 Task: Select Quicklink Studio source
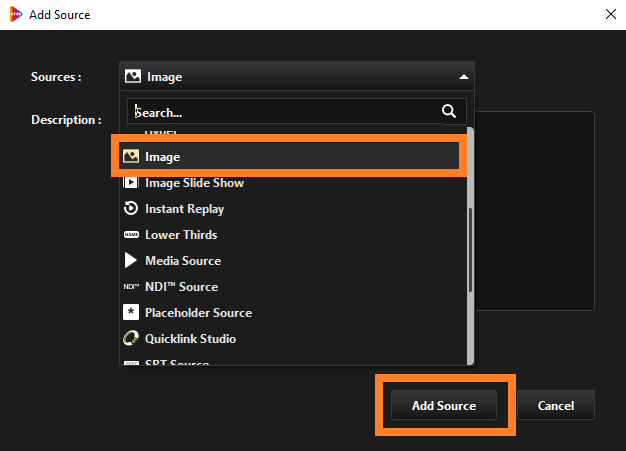pyautogui.click(x=293, y=338)
